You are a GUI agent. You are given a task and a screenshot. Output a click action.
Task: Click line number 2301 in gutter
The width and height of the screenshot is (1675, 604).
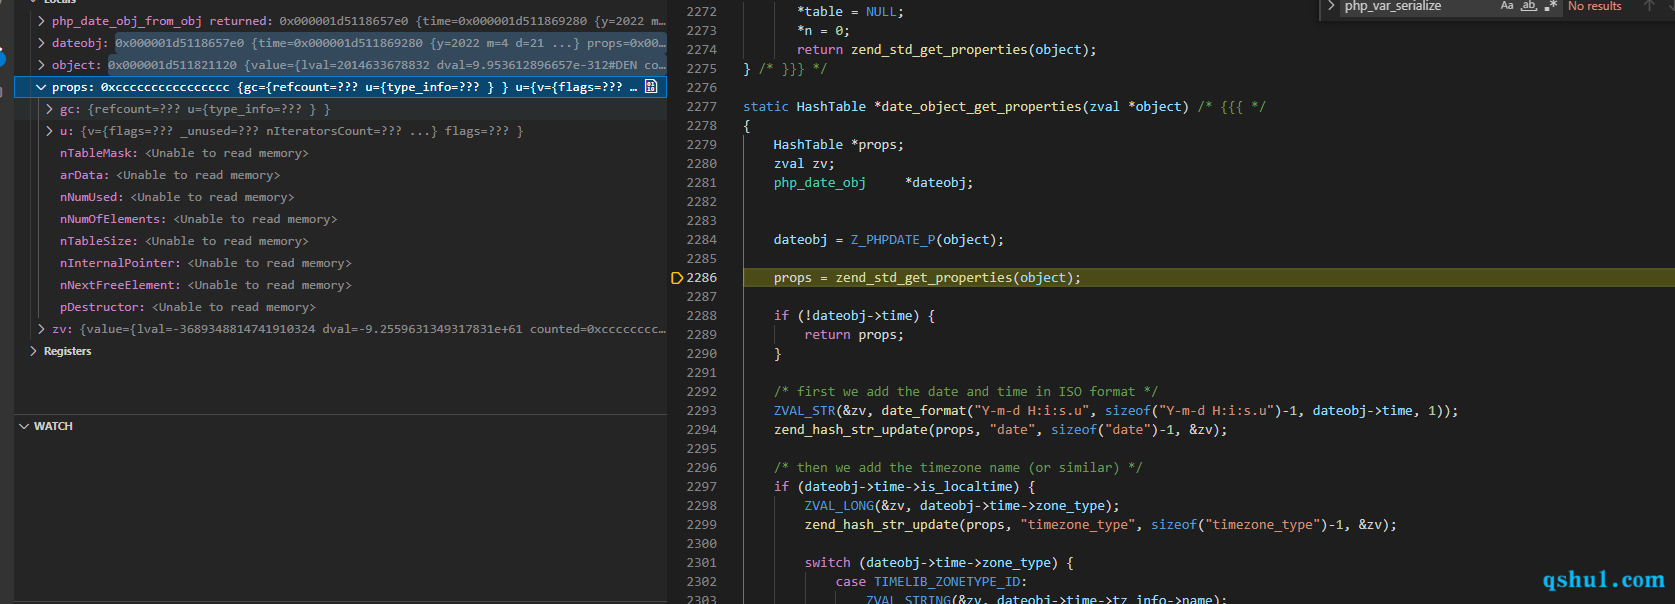pos(702,563)
